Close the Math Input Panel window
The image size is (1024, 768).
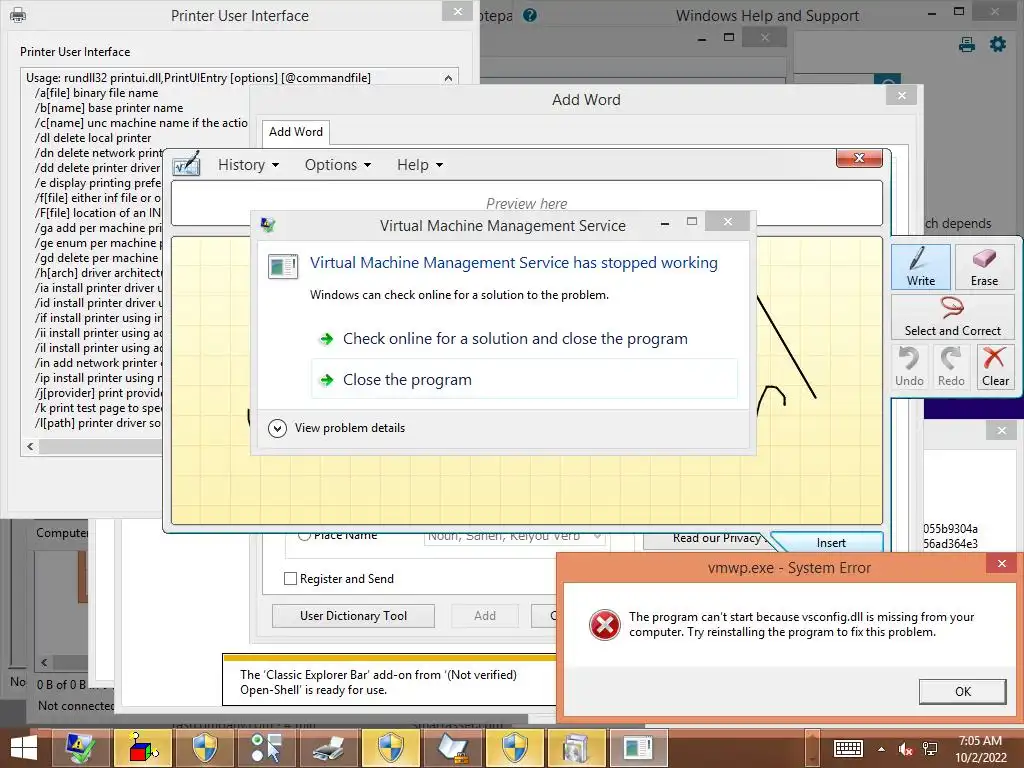coord(859,158)
